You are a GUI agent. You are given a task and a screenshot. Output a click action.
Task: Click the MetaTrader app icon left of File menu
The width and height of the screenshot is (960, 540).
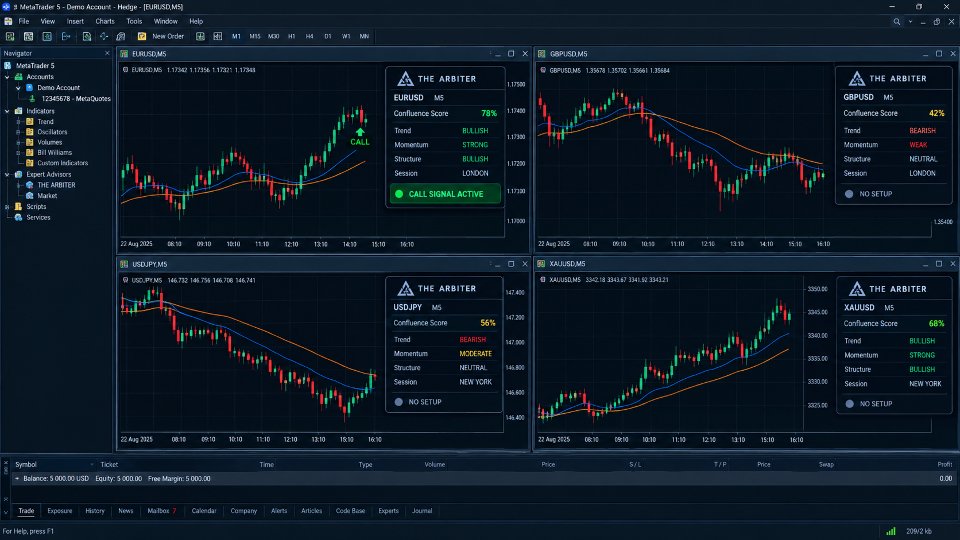(8, 21)
